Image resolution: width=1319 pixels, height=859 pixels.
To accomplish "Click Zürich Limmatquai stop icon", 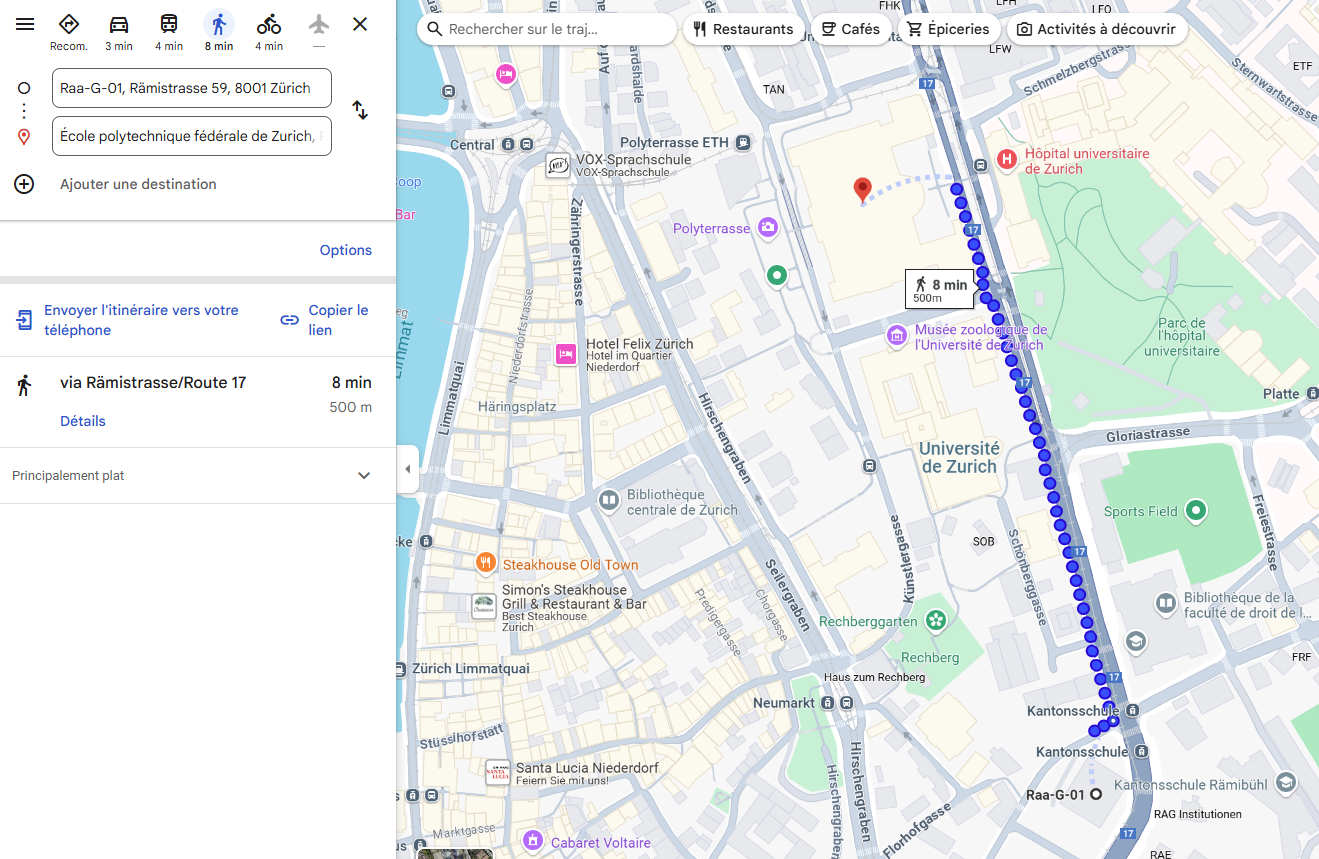I will (x=401, y=668).
